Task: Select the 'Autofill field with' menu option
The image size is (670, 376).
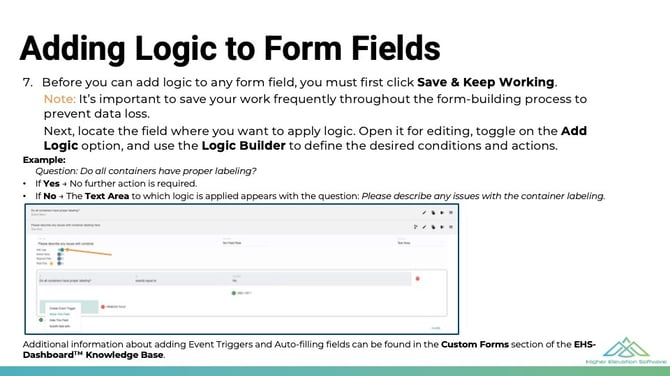Action: click(60, 326)
